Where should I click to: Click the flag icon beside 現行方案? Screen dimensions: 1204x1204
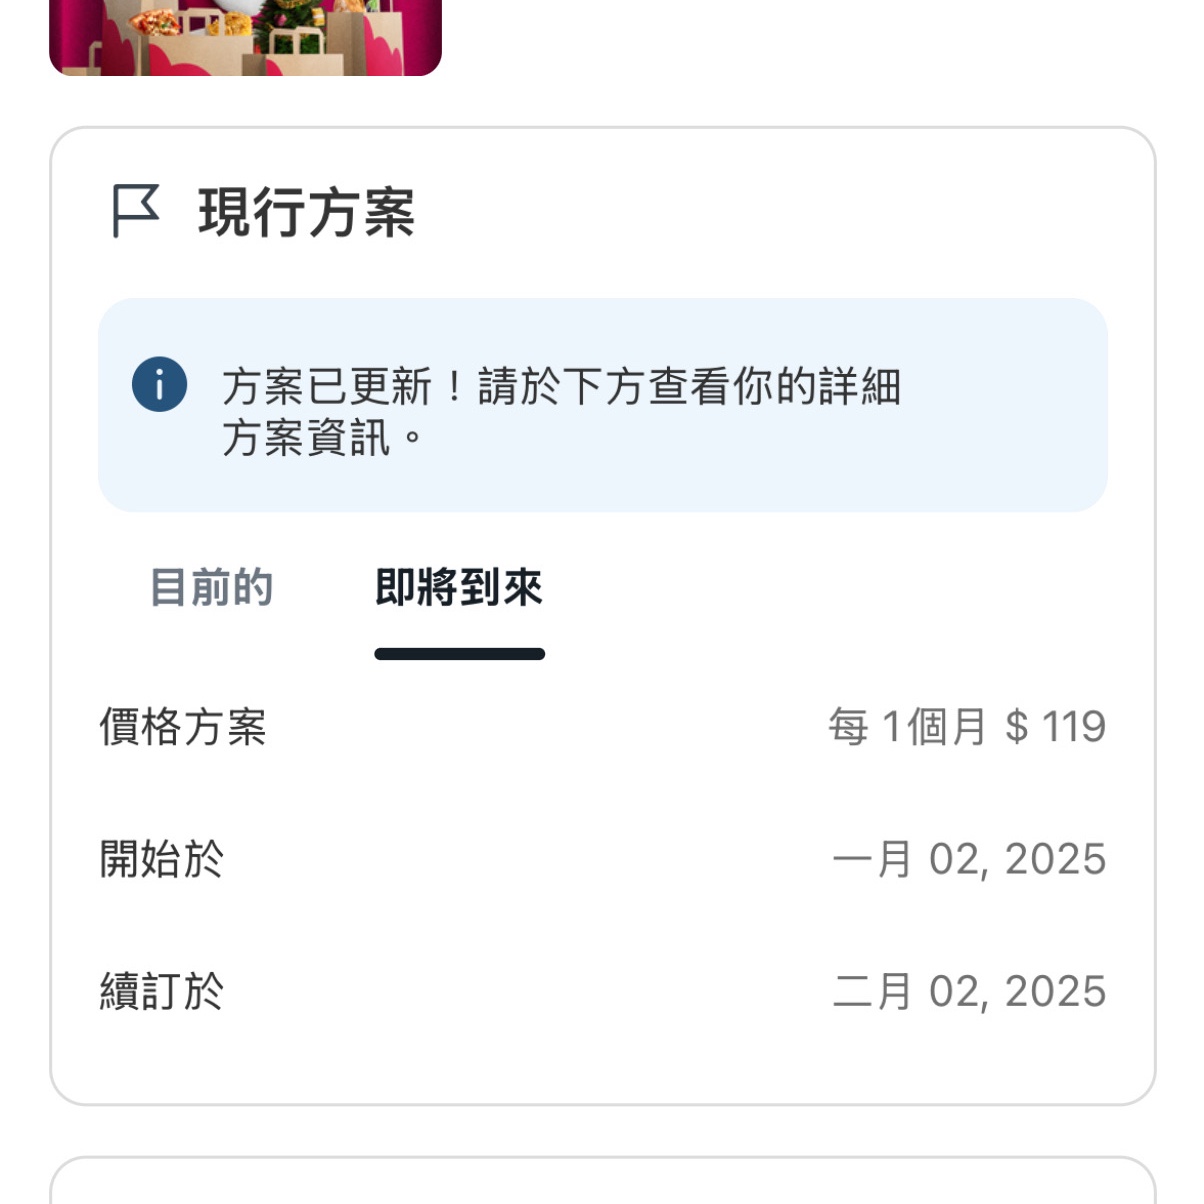coord(135,211)
